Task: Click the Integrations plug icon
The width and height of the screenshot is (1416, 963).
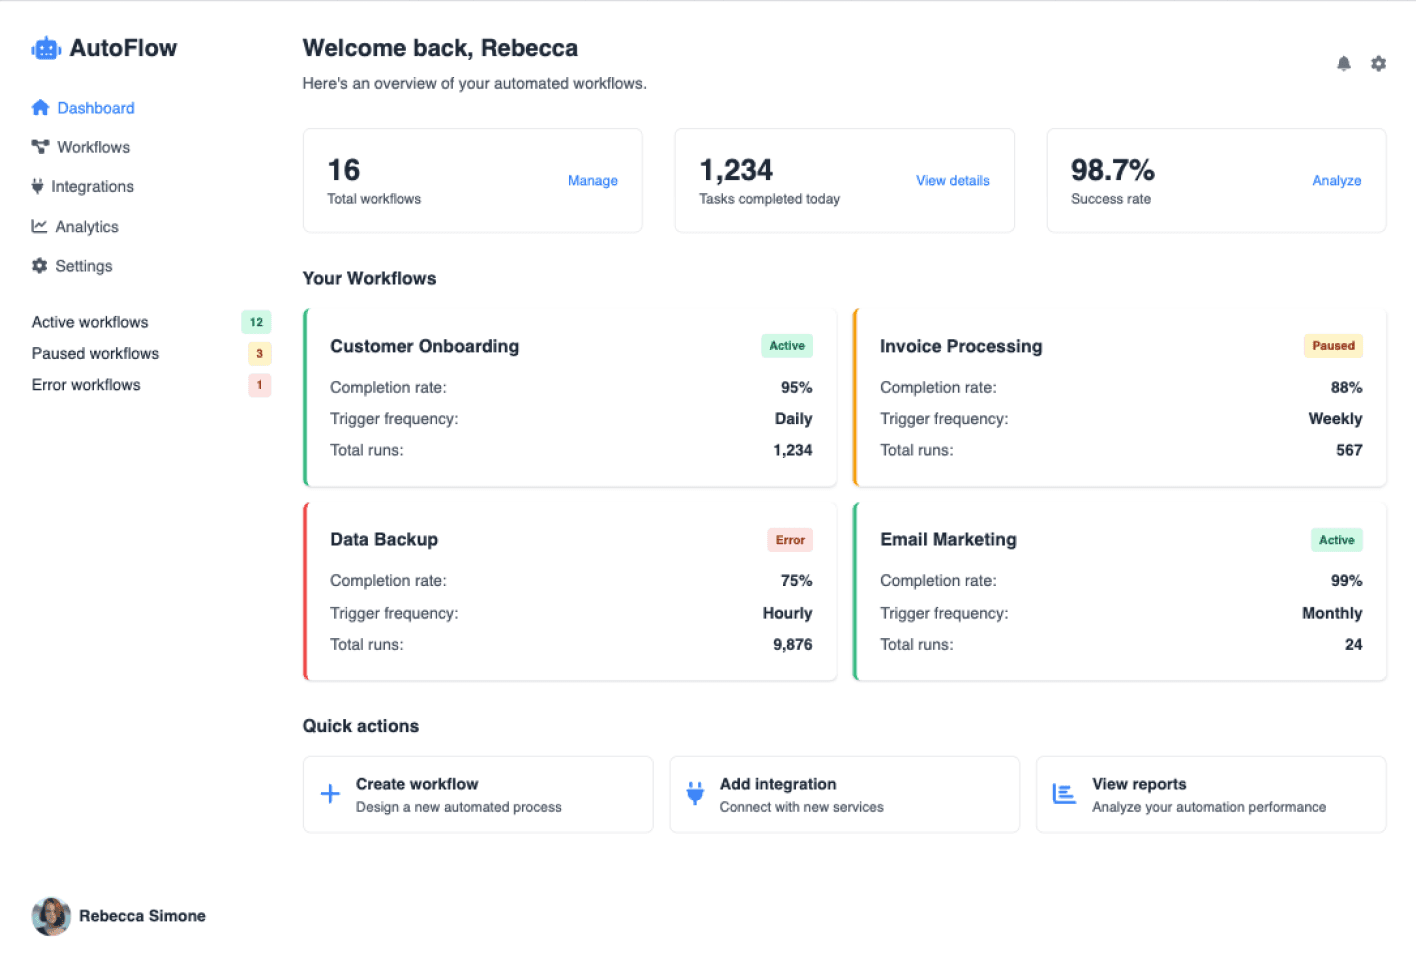Action: (39, 186)
